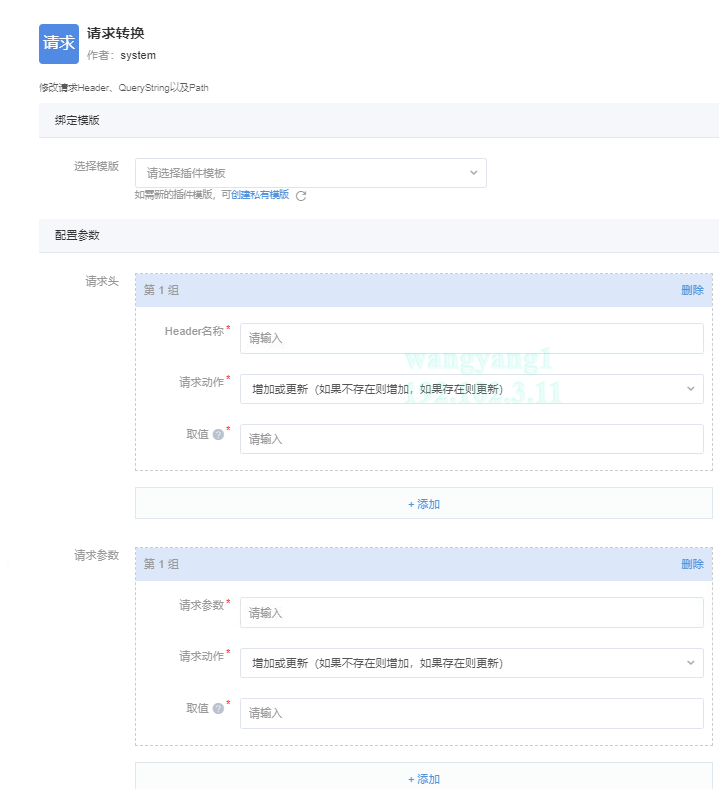Delete group 1 in the 请求参数 section
This screenshot has height=799, width=719.
(692, 564)
